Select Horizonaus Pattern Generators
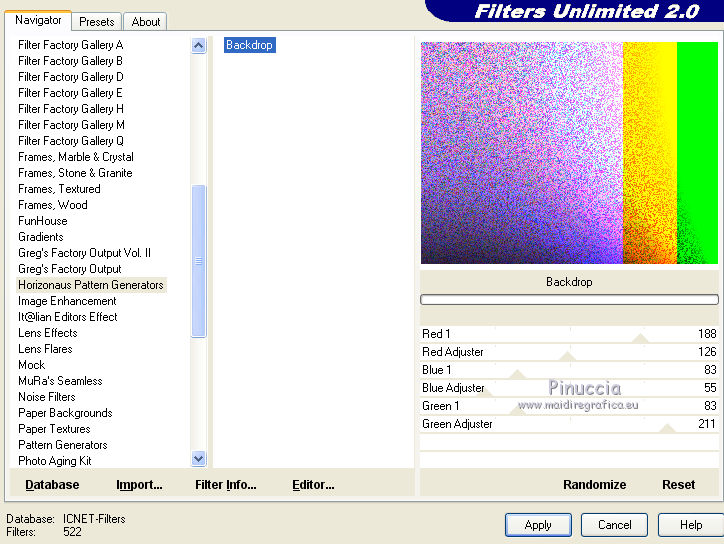 coord(91,285)
